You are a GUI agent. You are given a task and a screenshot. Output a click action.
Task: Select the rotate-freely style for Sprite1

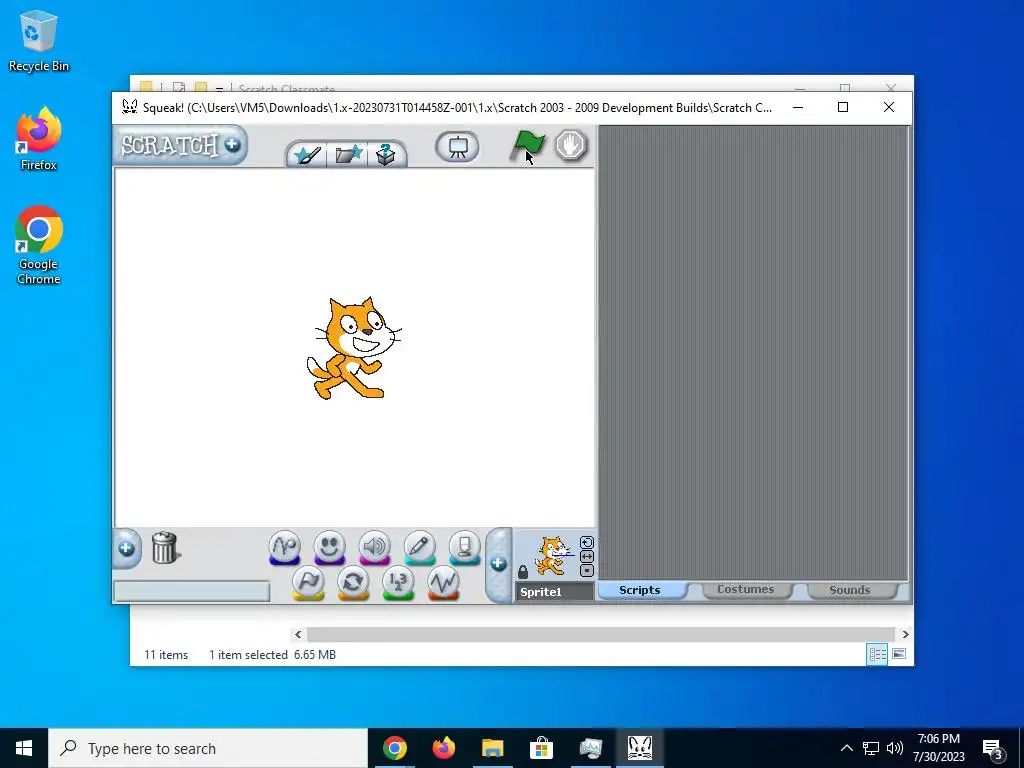click(x=586, y=543)
